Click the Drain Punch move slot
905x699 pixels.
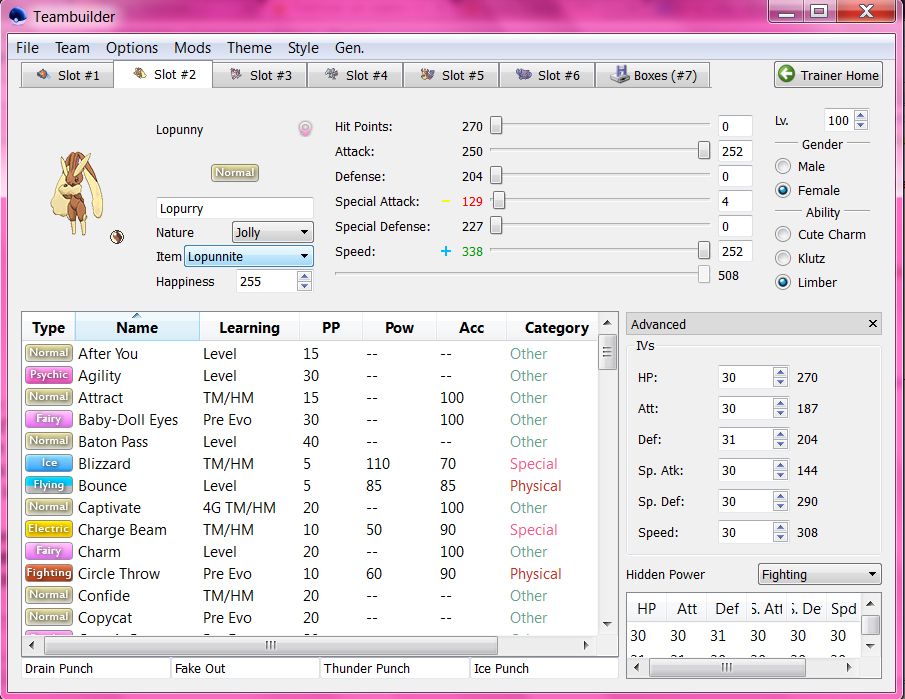(x=96, y=668)
